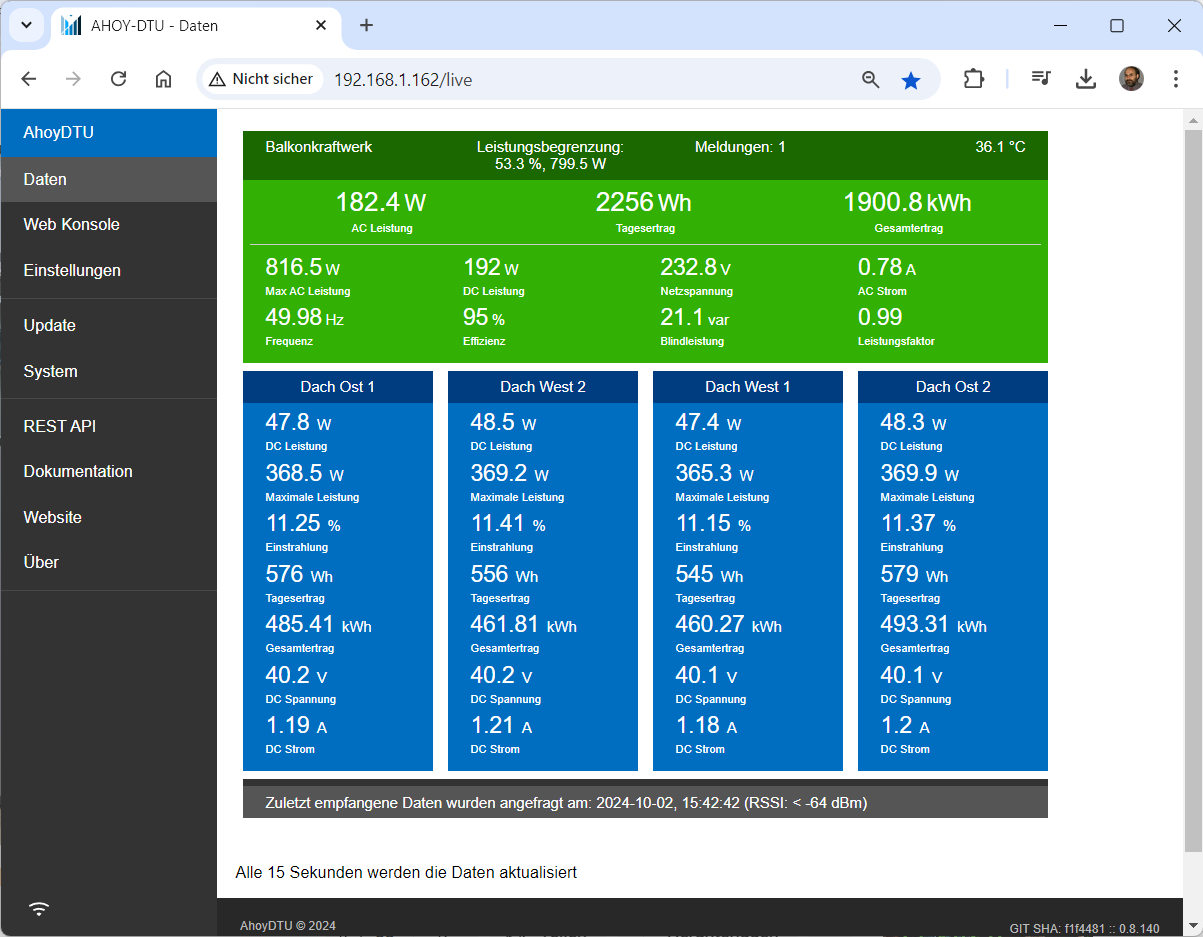
Task: Click the browser home icon
Action: pyautogui.click(x=164, y=80)
